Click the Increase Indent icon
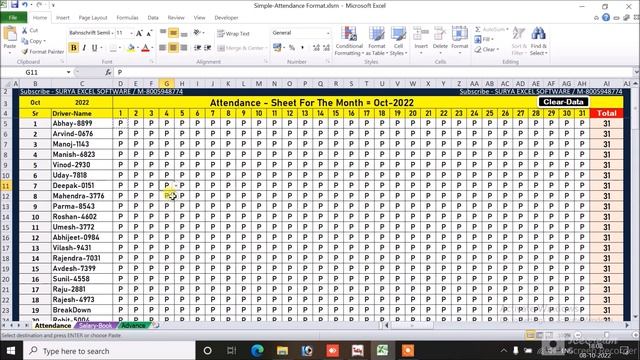 coord(208,48)
